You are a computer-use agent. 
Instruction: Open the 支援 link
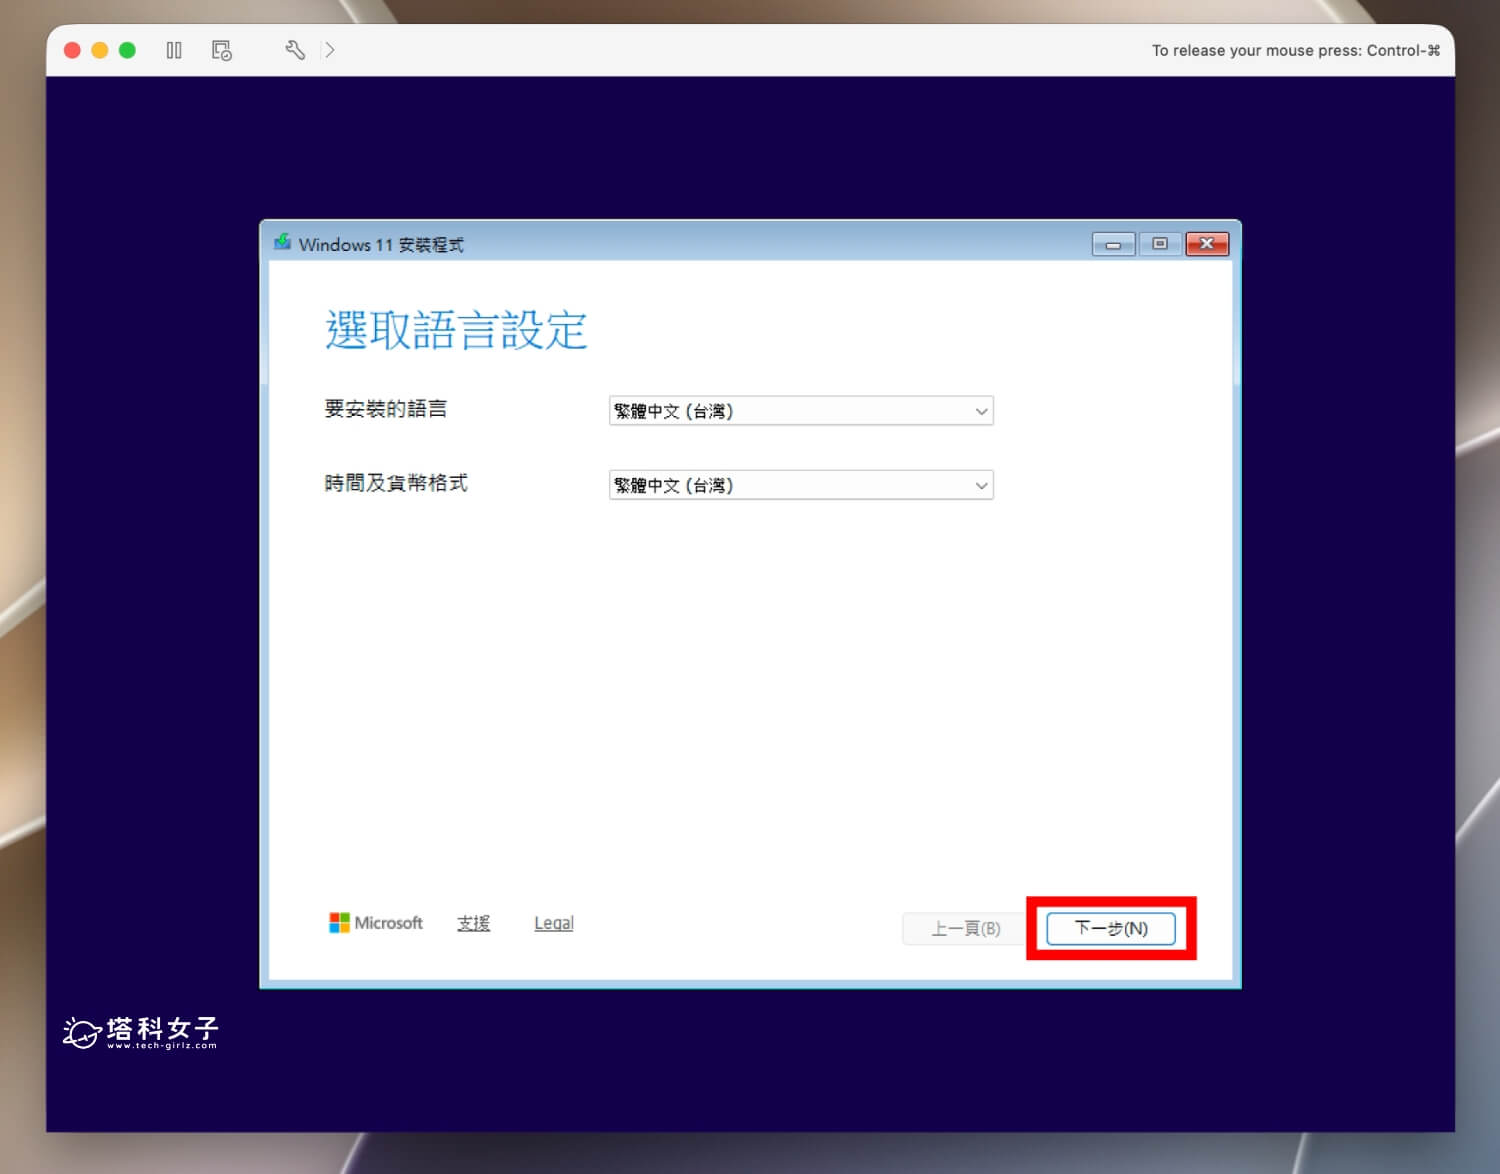tap(474, 923)
